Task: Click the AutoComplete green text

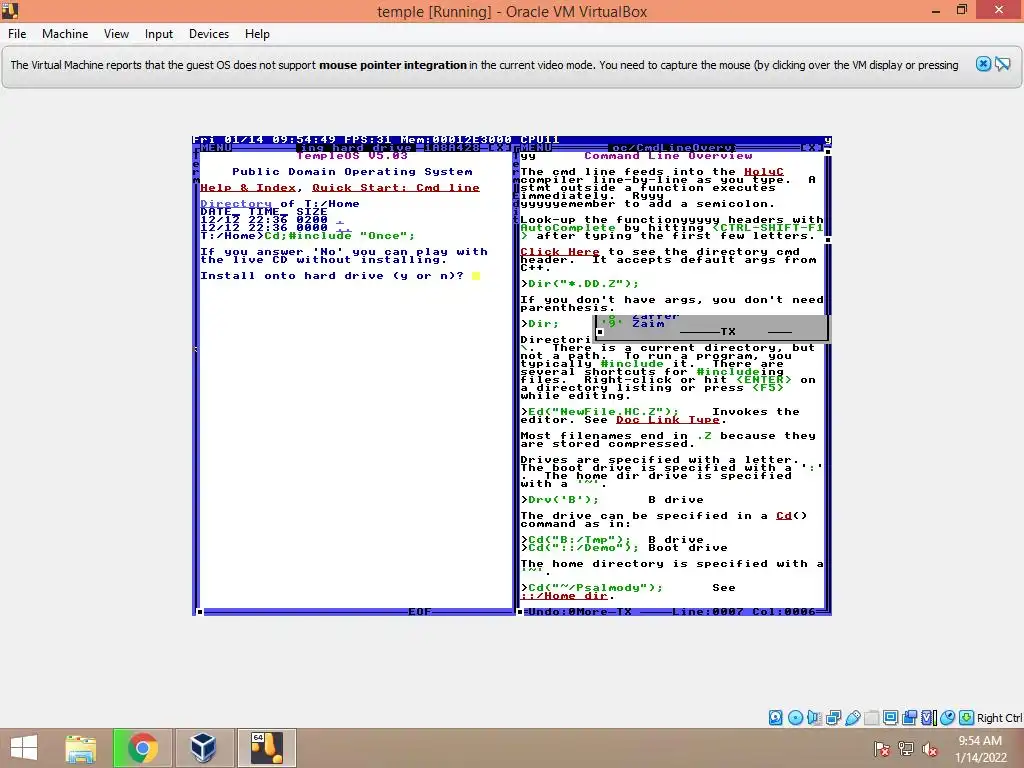Action: pyautogui.click(x=568, y=228)
